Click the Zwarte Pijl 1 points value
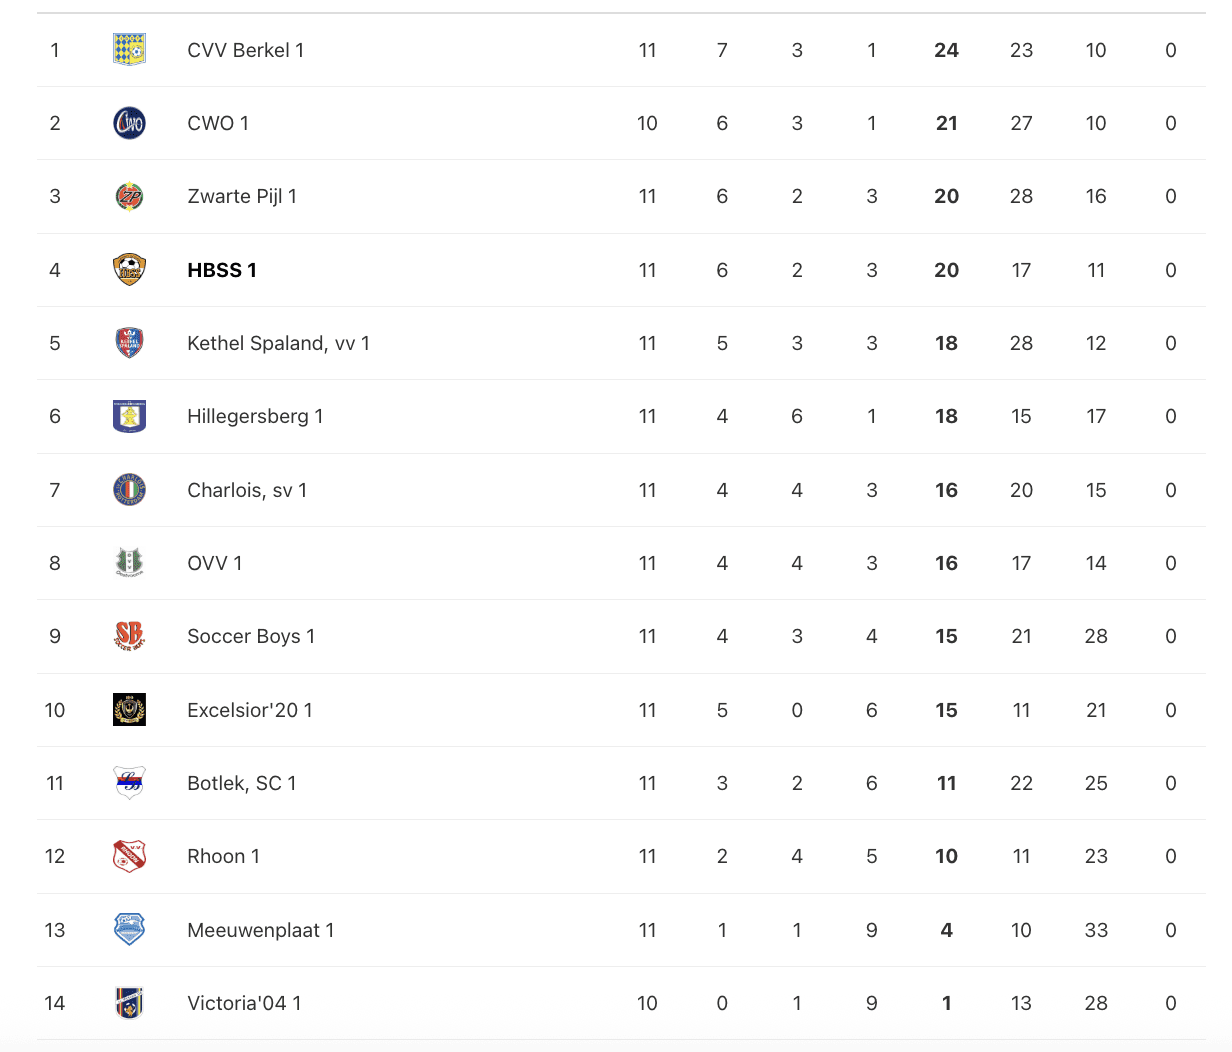This screenshot has width=1232, height=1052. (x=946, y=197)
